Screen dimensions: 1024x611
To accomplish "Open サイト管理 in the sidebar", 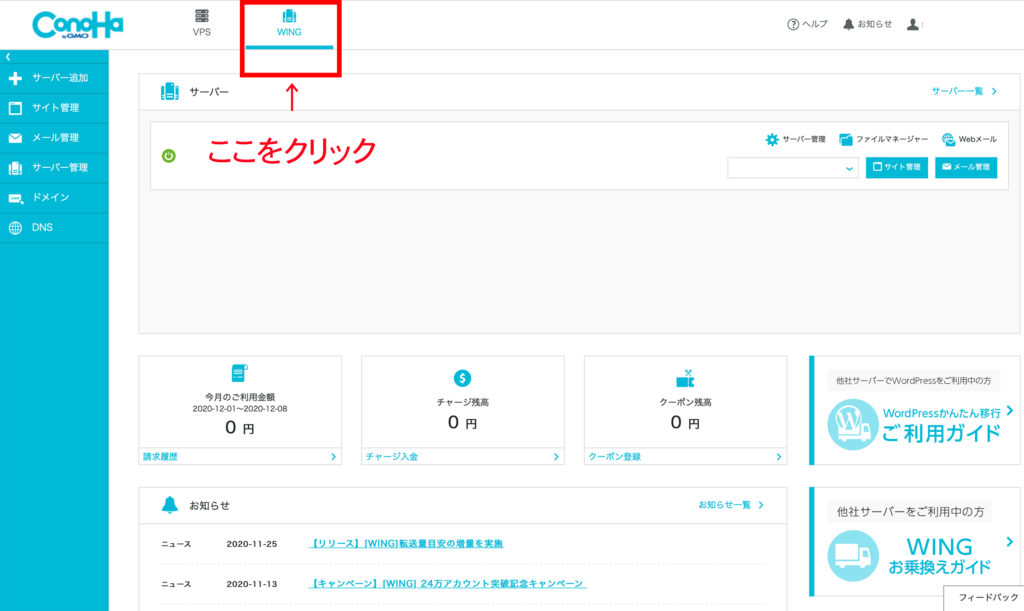I will coord(54,108).
